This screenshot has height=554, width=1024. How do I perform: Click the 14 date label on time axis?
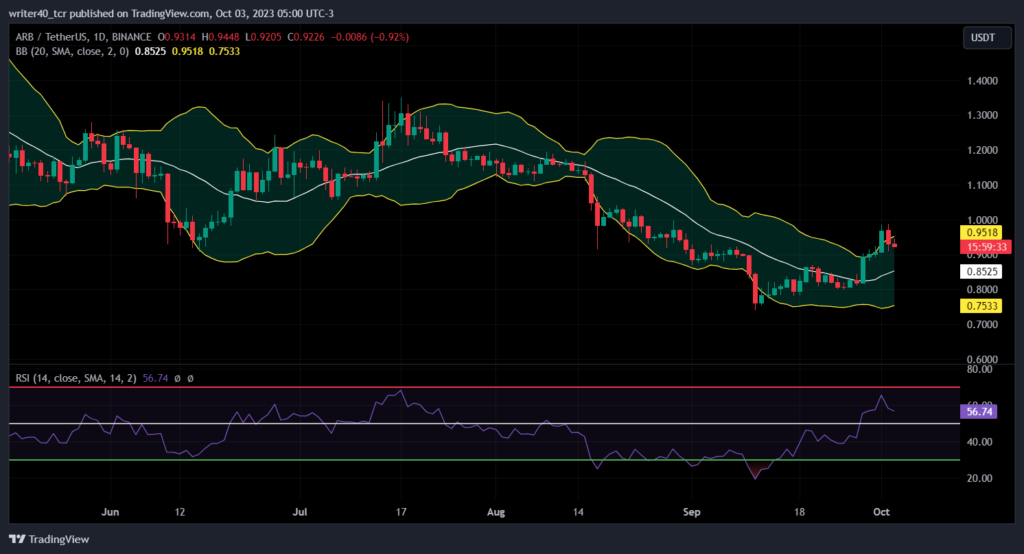point(578,512)
